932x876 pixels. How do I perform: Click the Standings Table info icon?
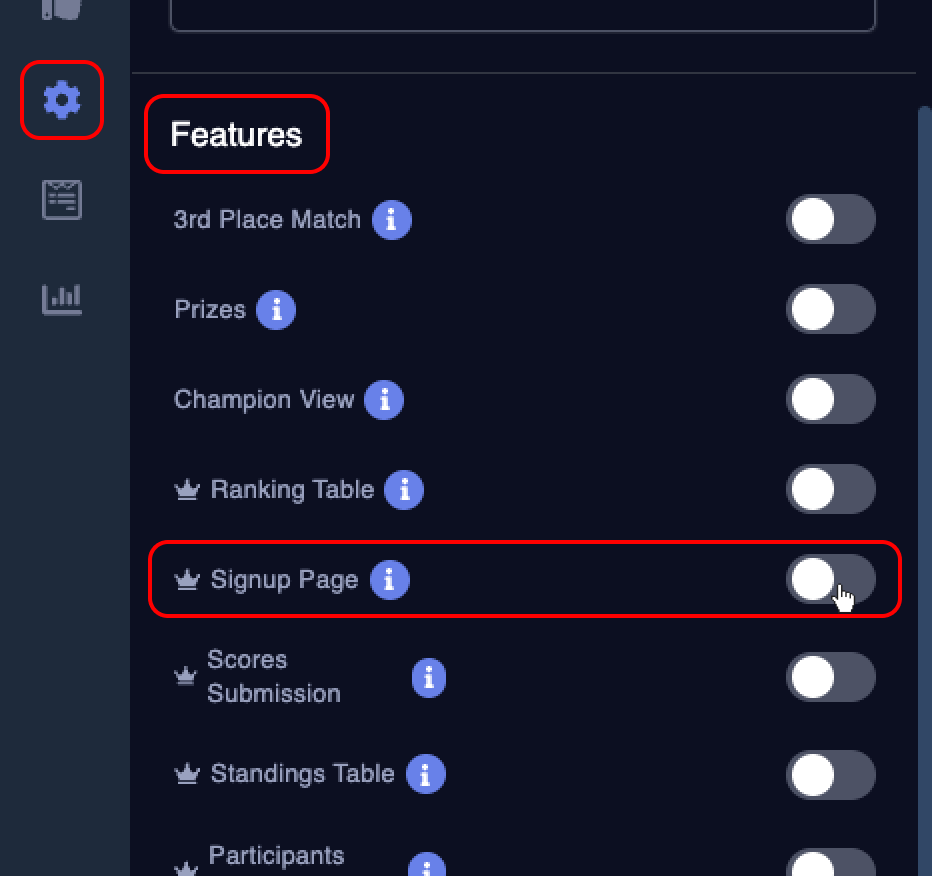pyautogui.click(x=425, y=774)
